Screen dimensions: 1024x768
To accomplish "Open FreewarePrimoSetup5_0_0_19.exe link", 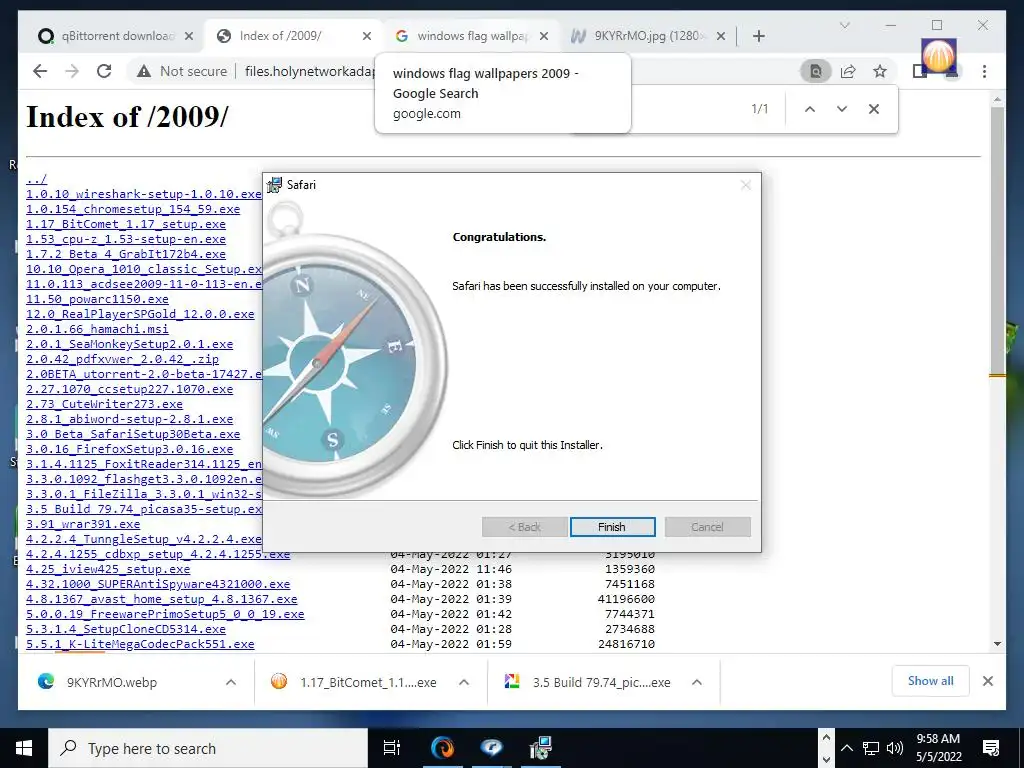I will coord(165,614).
